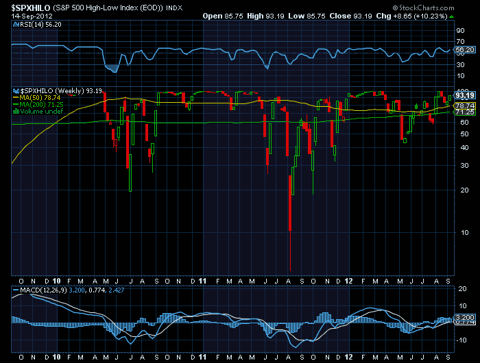
Task: Click the line icon beside the RSI(14) legend
Action: (16, 25)
